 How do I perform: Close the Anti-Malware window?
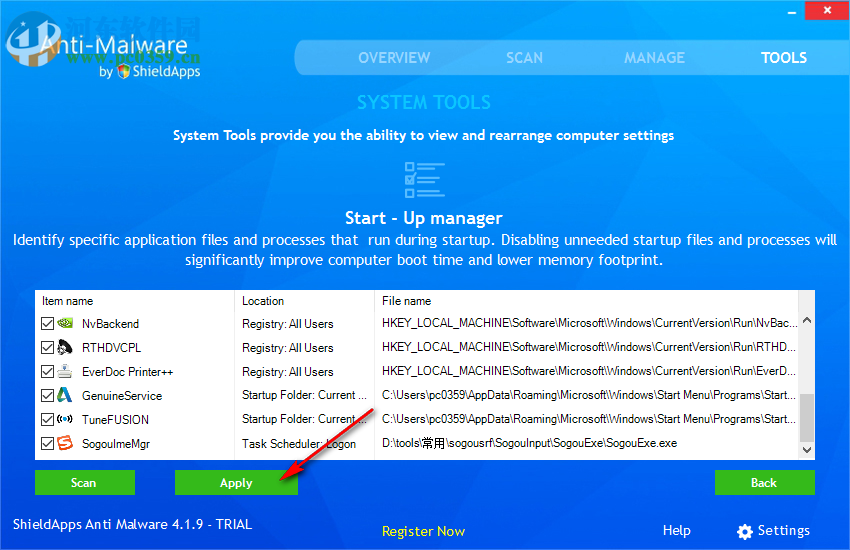point(827,10)
